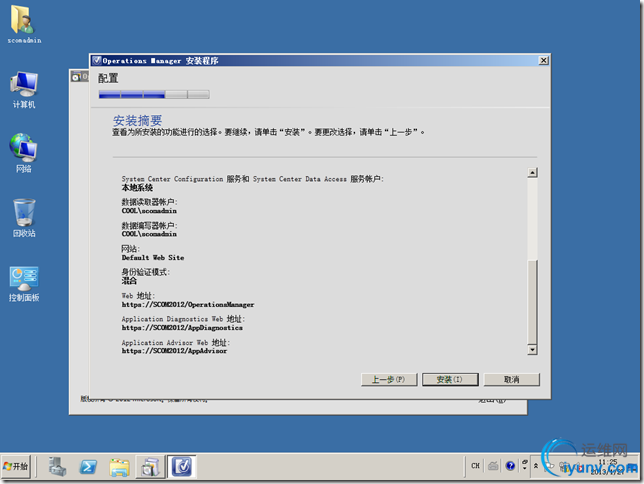Open the 网络 desktop icon
This screenshot has height=484, width=644.
coord(23,152)
